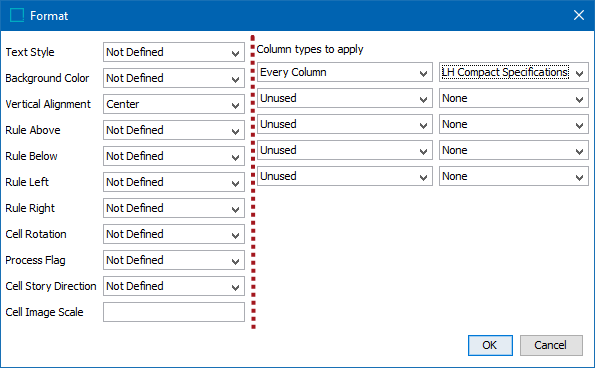595x368 pixels.
Task: Open the Text Style dropdown
Action: click(174, 52)
